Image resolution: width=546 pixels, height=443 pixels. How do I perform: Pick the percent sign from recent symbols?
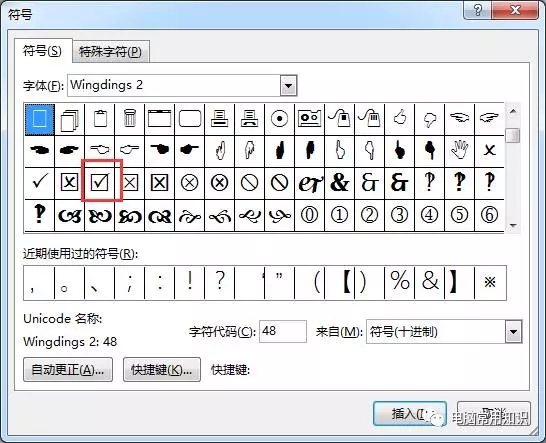pyautogui.click(x=400, y=282)
